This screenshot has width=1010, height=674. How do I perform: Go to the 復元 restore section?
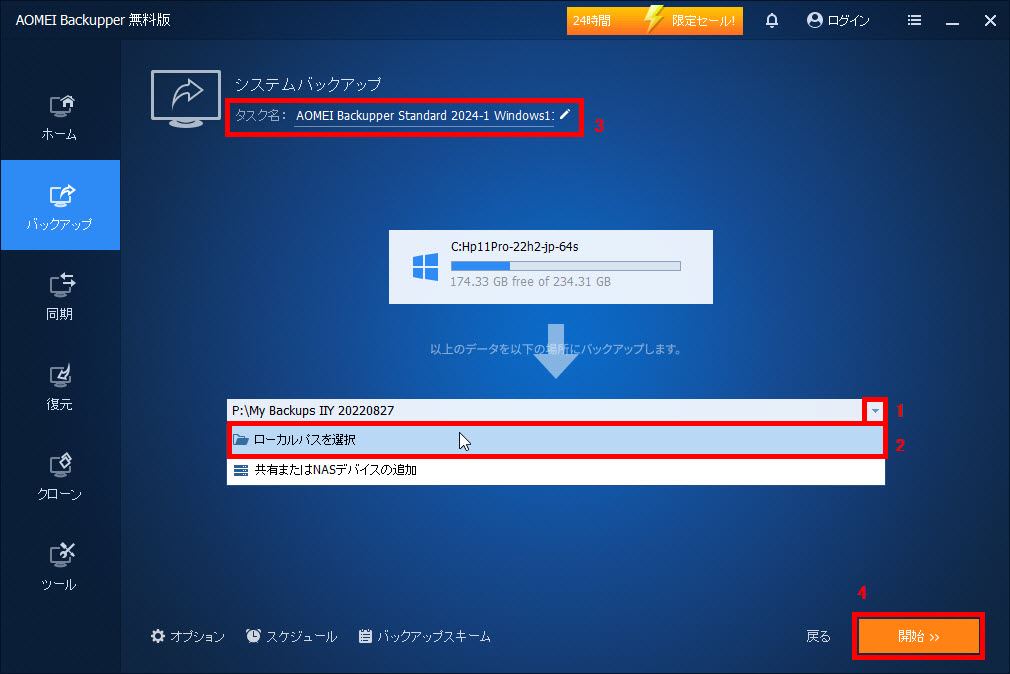[x=60, y=386]
